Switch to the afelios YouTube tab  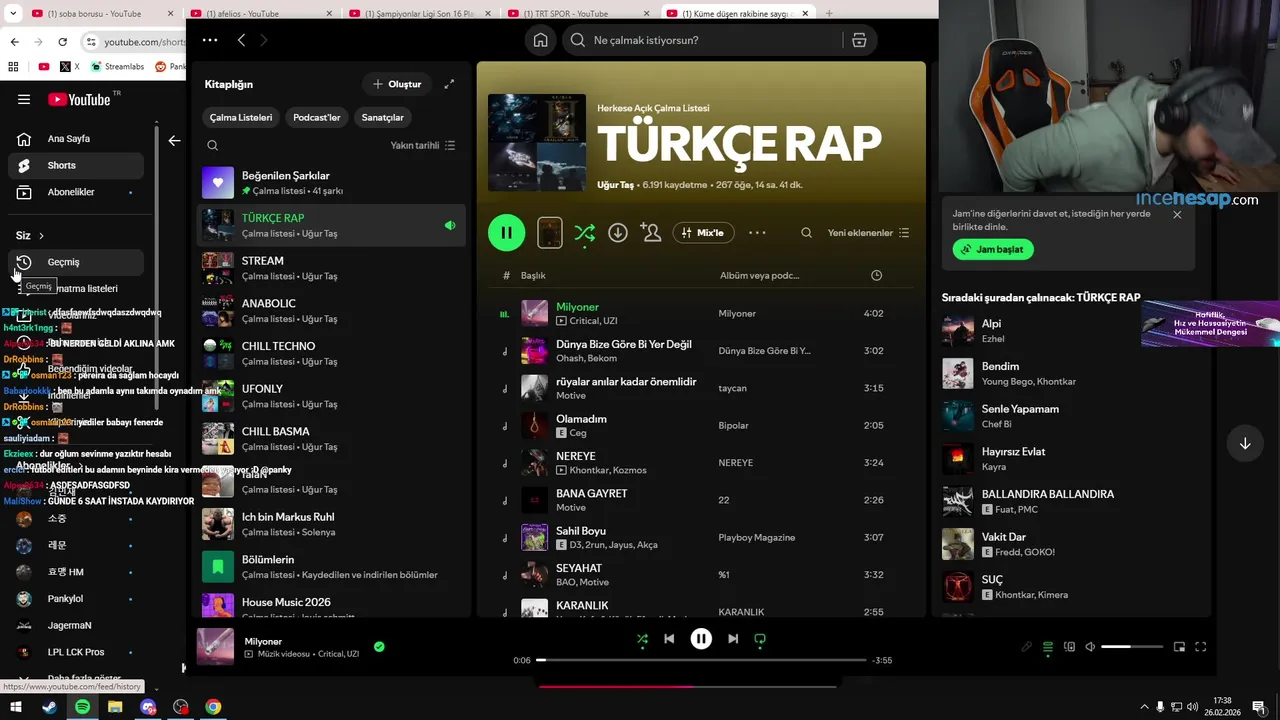tap(262, 13)
